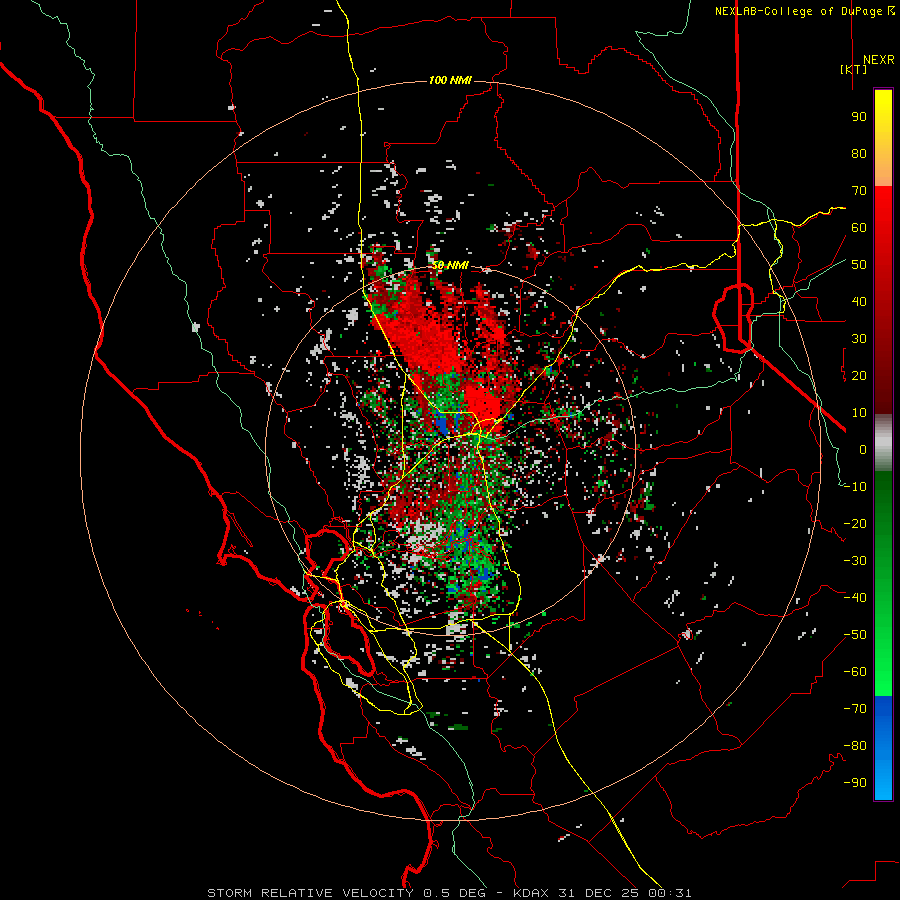Click the 0 value on velocity scale
This screenshot has height=900, width=900.
[863, 449]
